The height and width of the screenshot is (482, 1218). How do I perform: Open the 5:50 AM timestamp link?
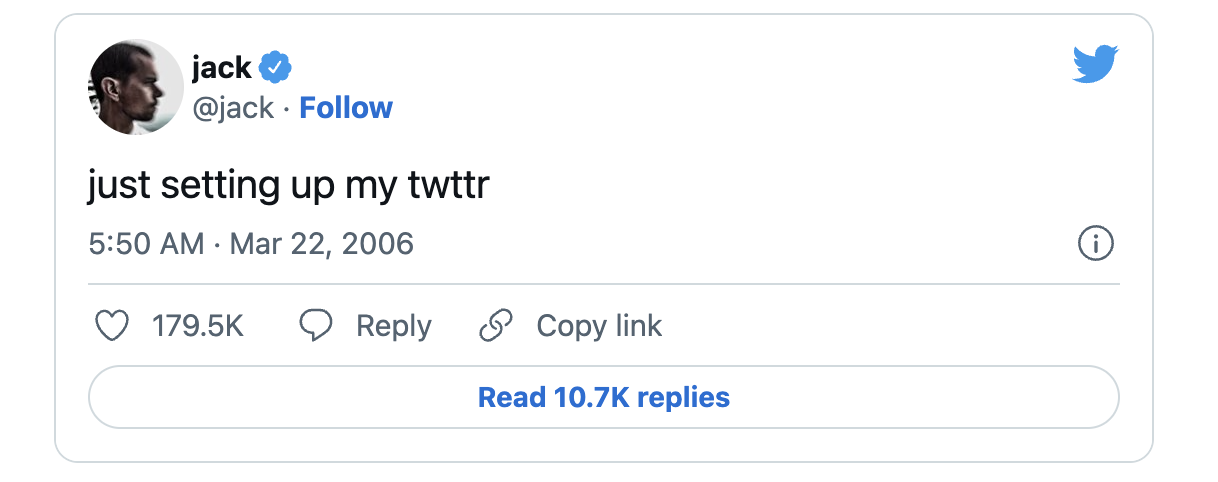(146, 244)
